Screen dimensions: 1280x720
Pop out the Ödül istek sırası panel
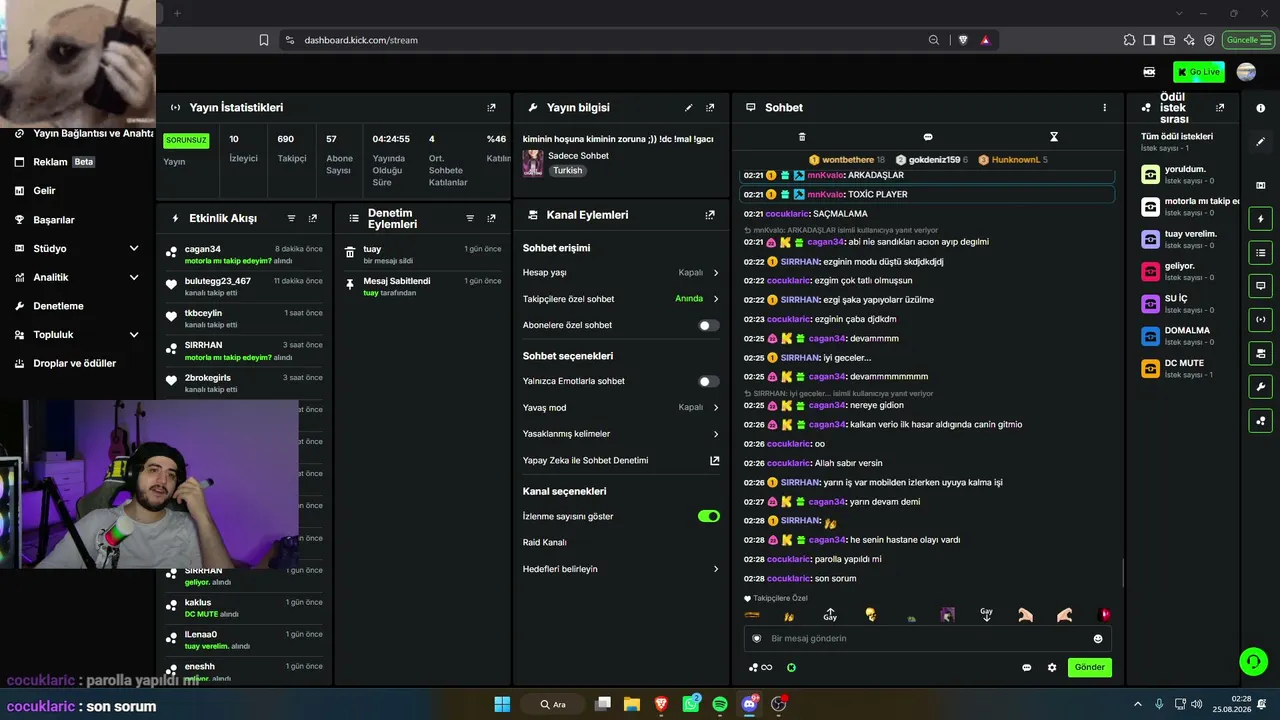pos(1220,108)
